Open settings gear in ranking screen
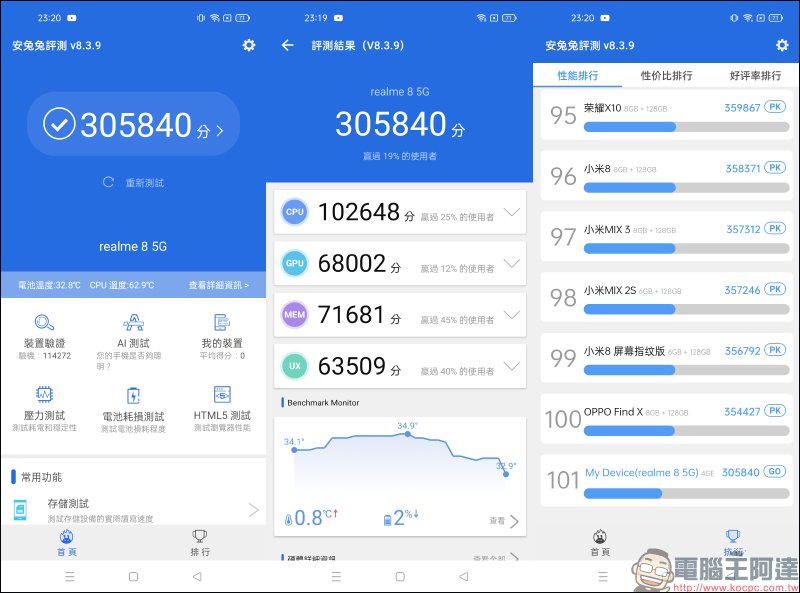Screen dimensions: 800x593 pos(782,45)
